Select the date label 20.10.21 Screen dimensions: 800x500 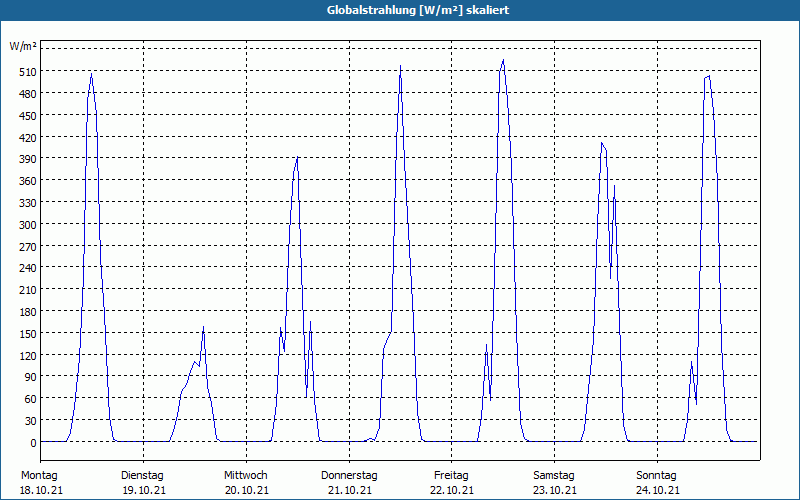click(x=247, y=490)
